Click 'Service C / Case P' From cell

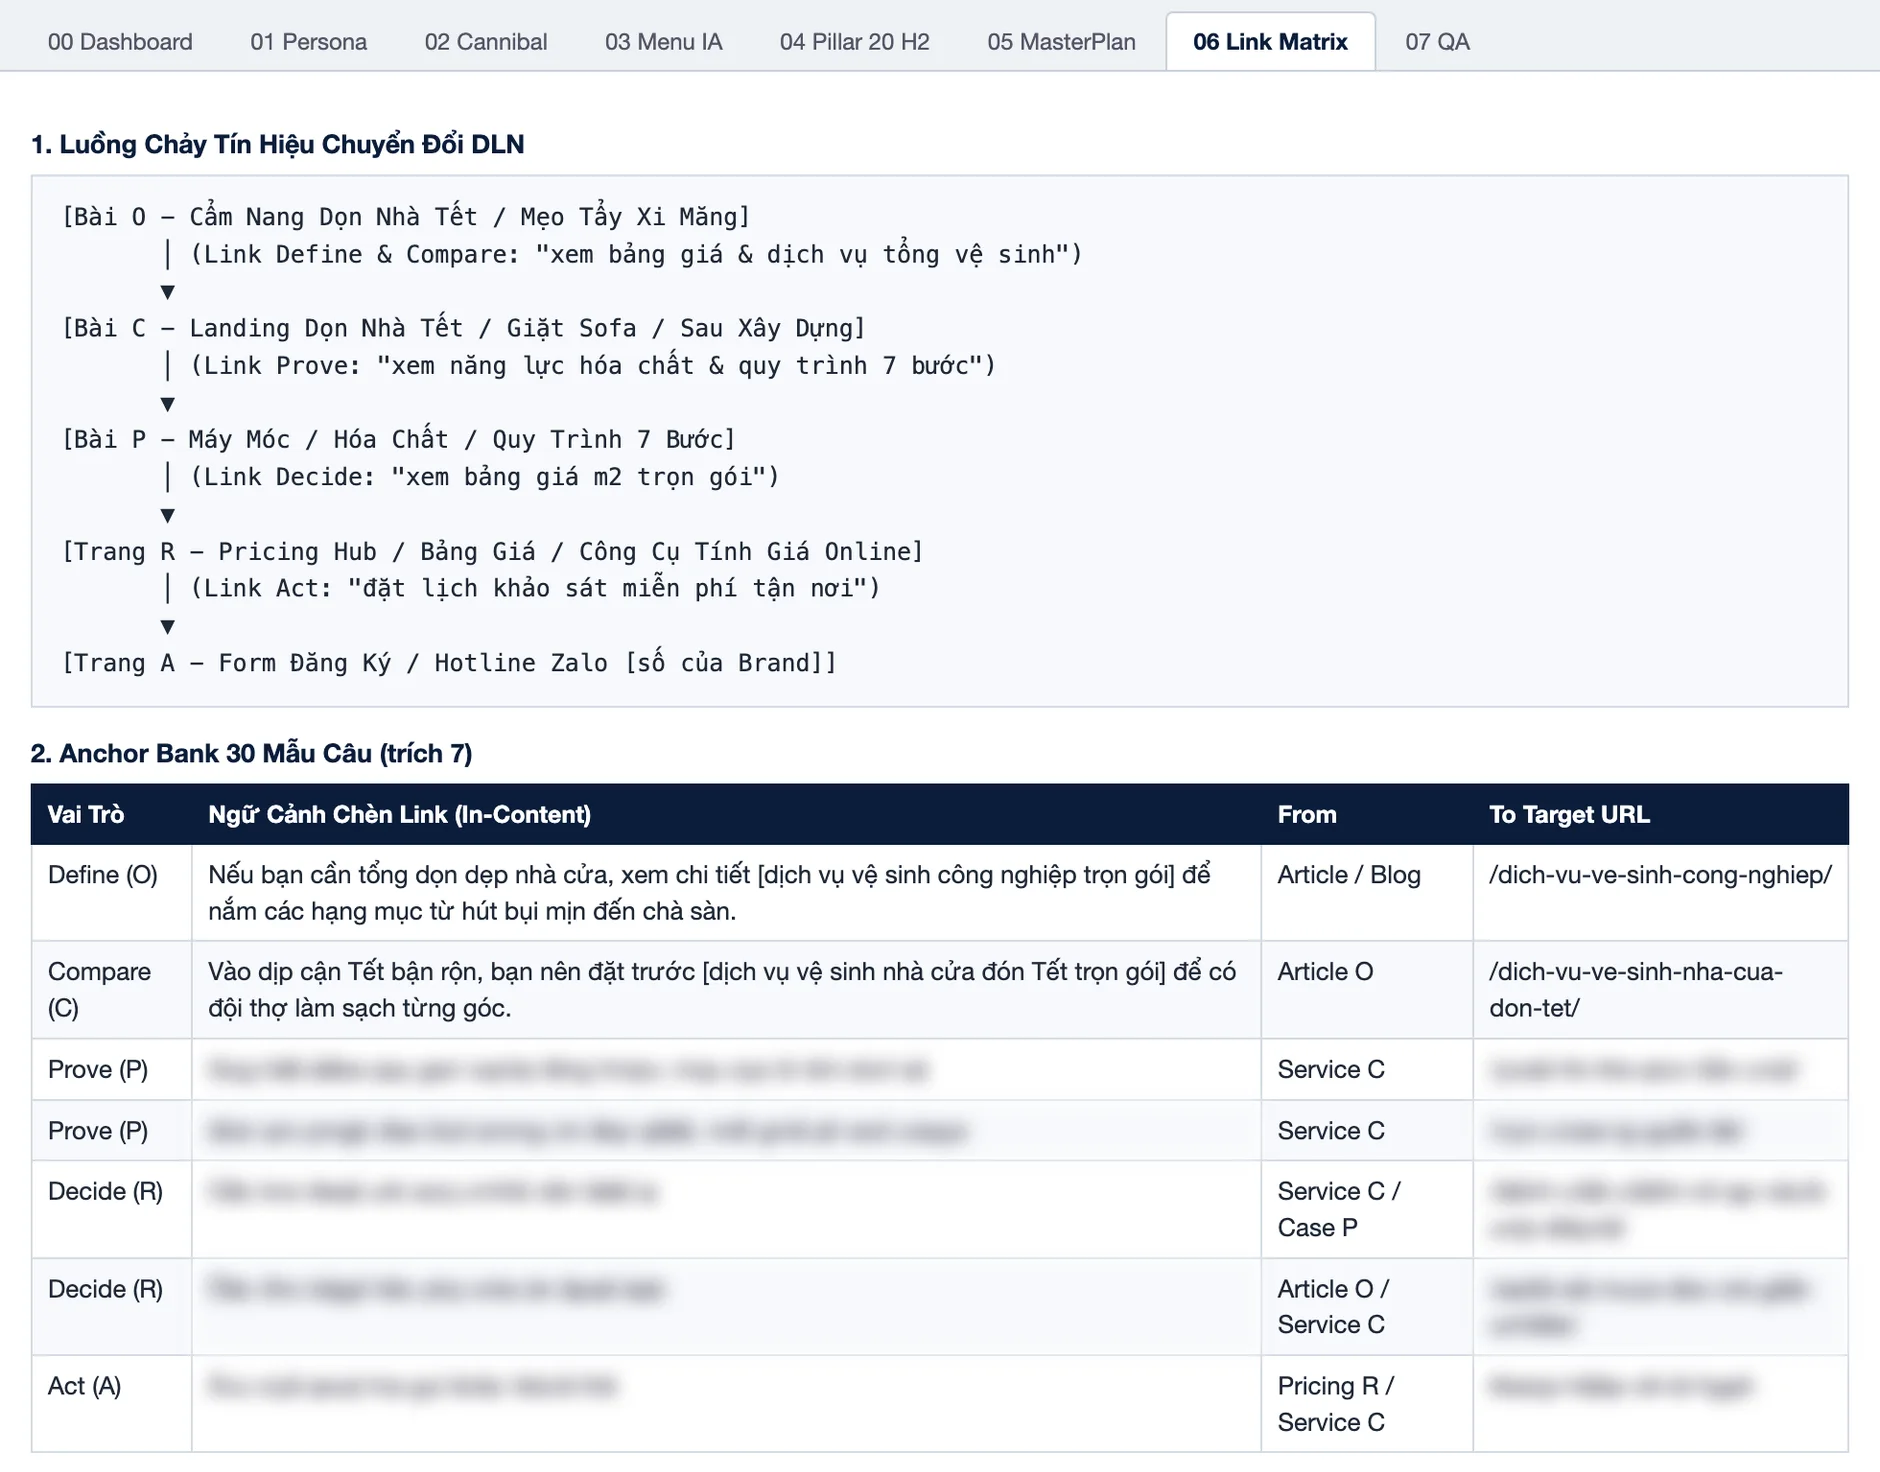tap(1366, 1209)
